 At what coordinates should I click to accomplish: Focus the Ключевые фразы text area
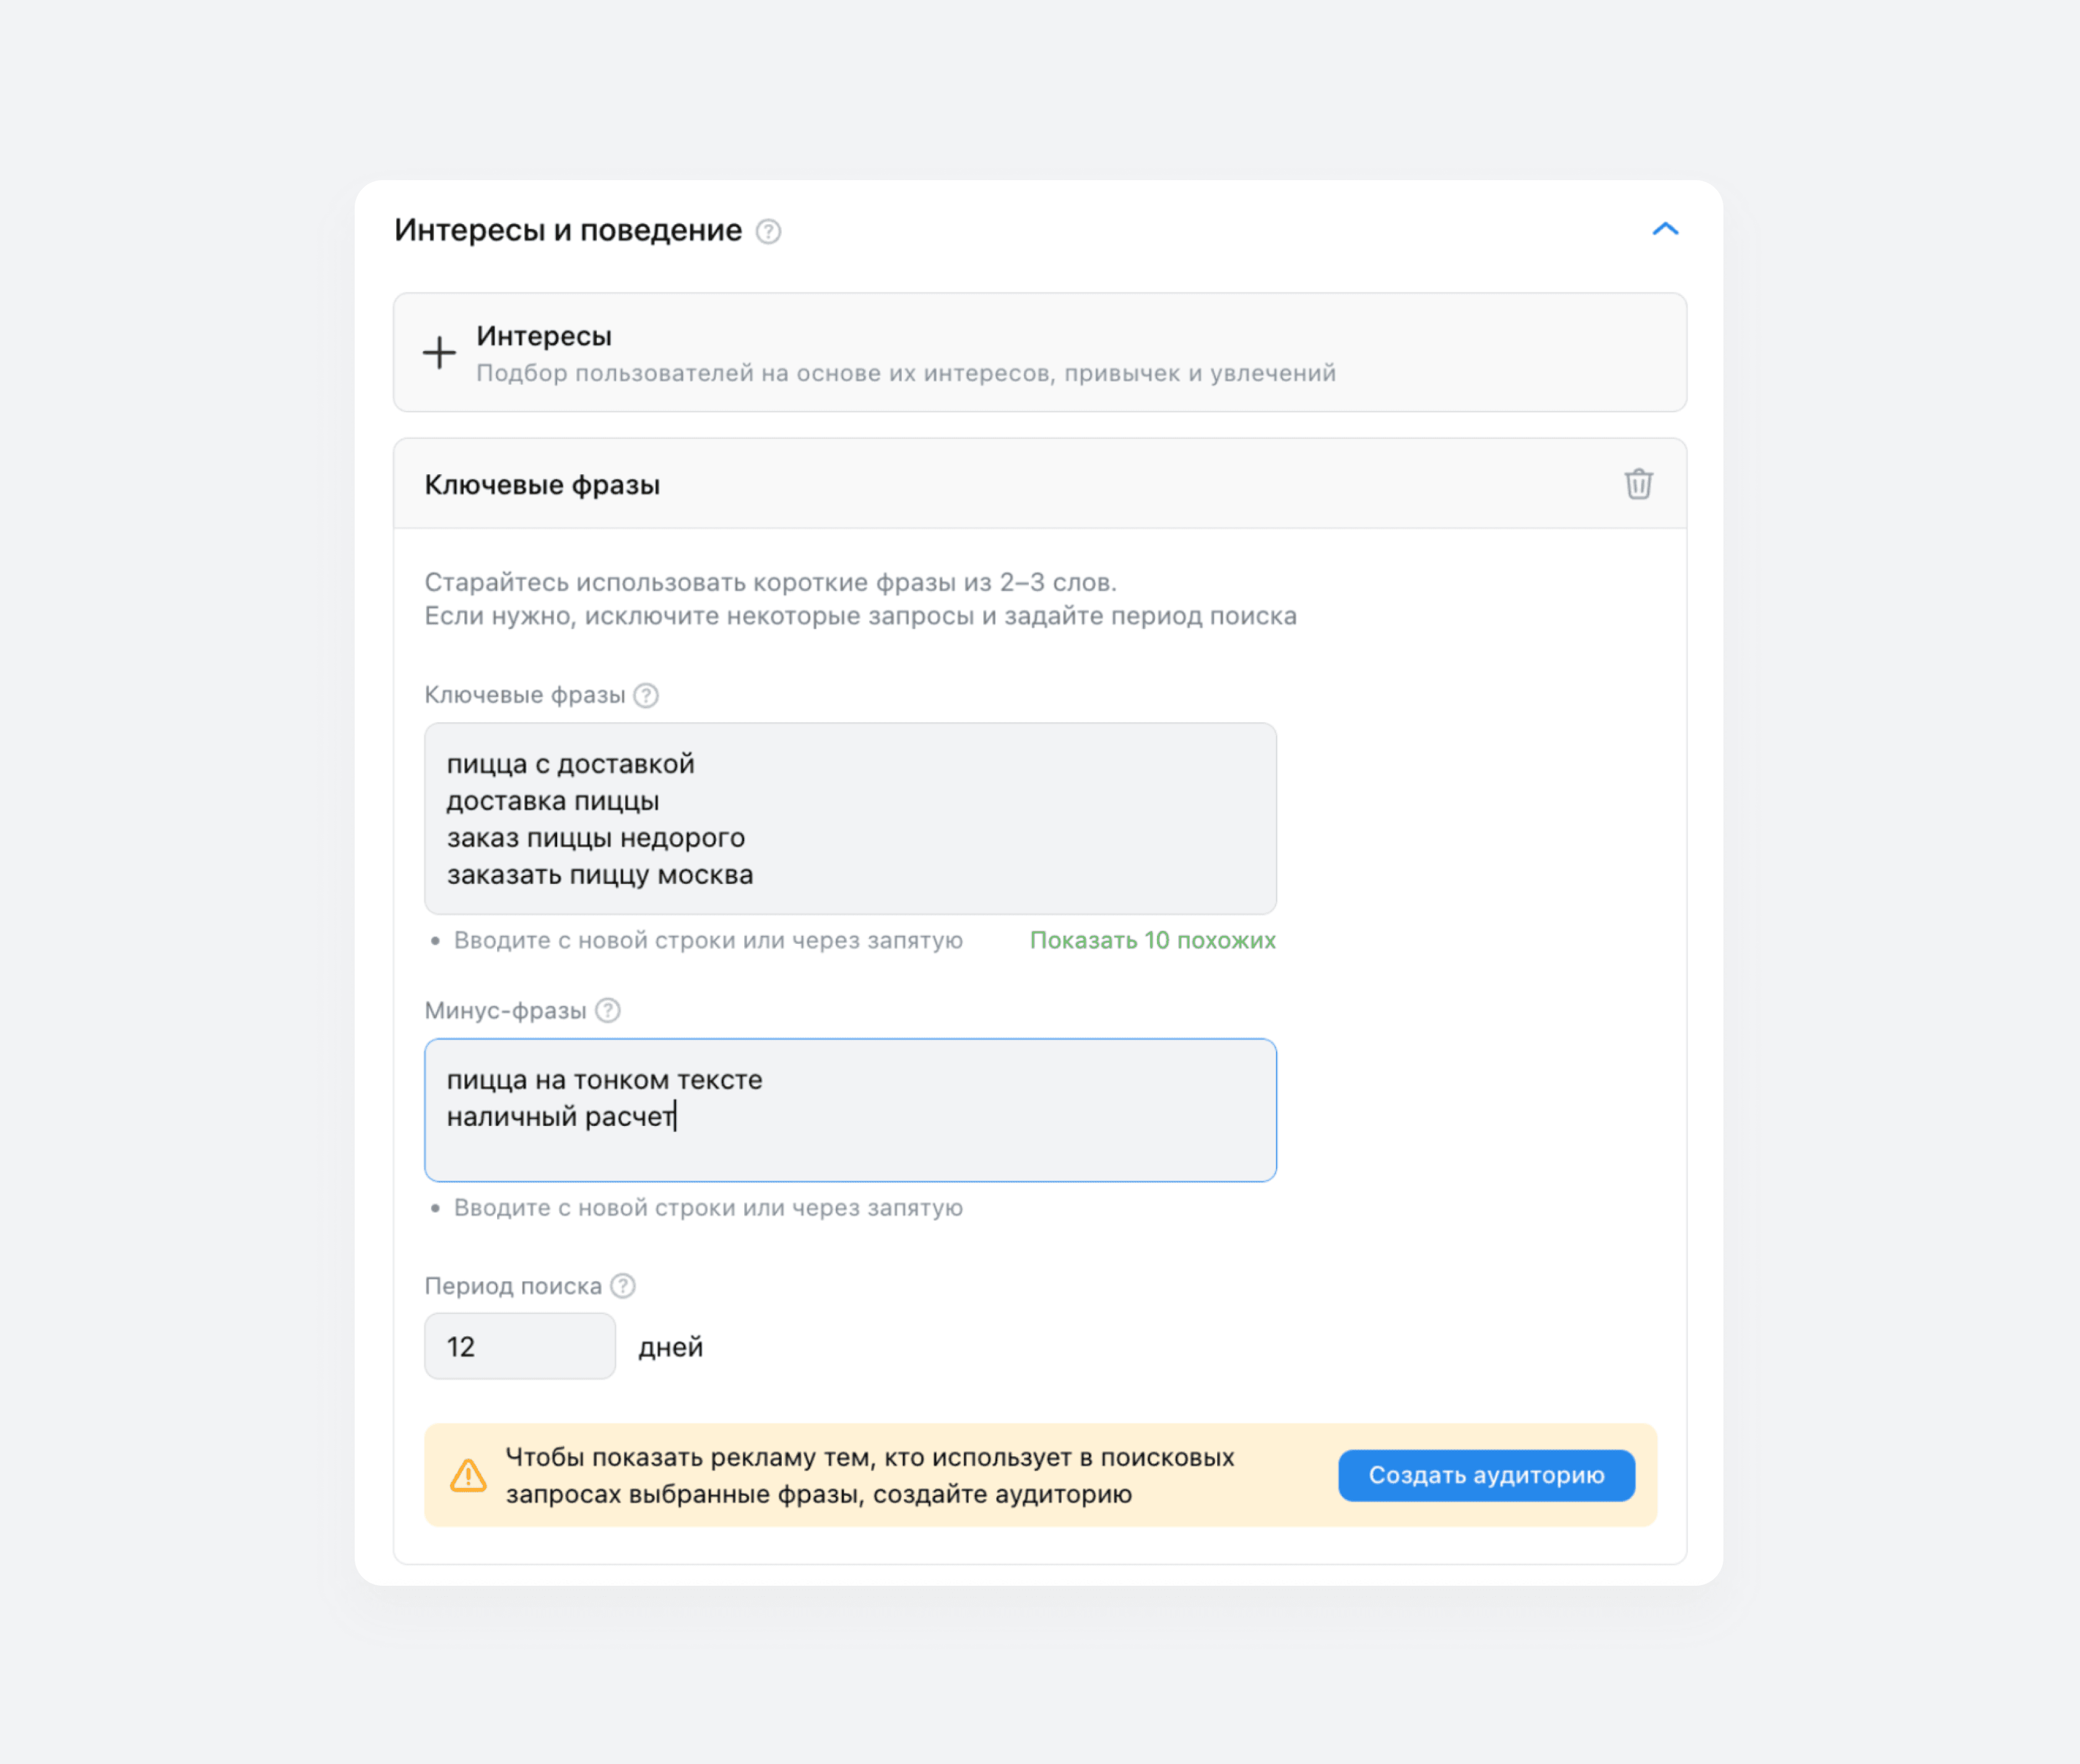click(x=850, y=819)
